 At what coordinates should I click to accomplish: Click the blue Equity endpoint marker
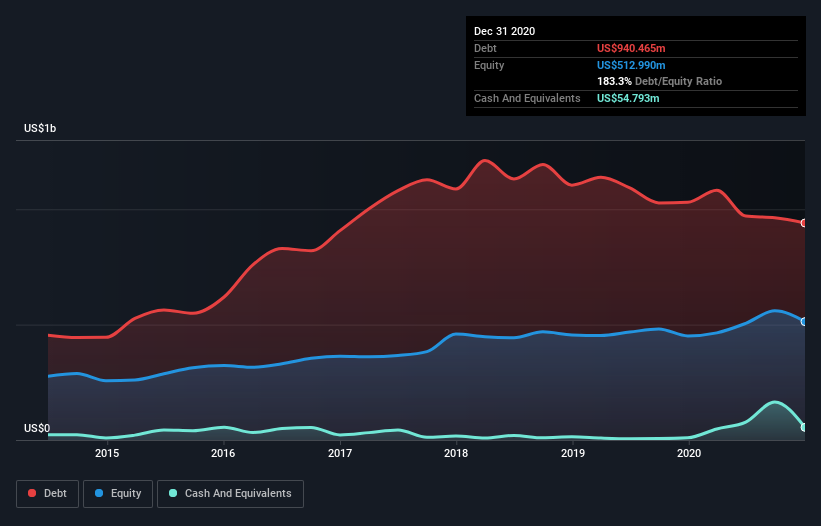(804, 322)
